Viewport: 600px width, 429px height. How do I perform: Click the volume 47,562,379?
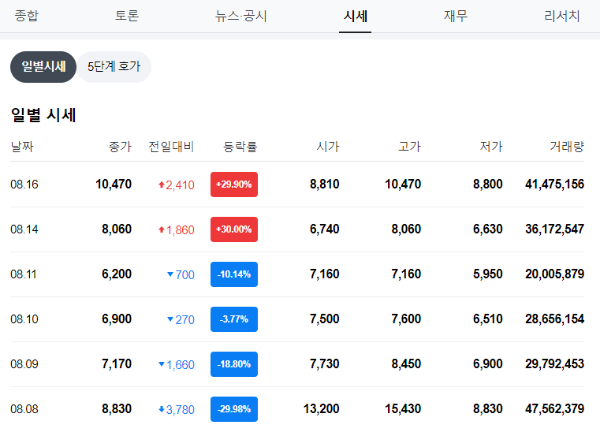[x=554, y=409]
